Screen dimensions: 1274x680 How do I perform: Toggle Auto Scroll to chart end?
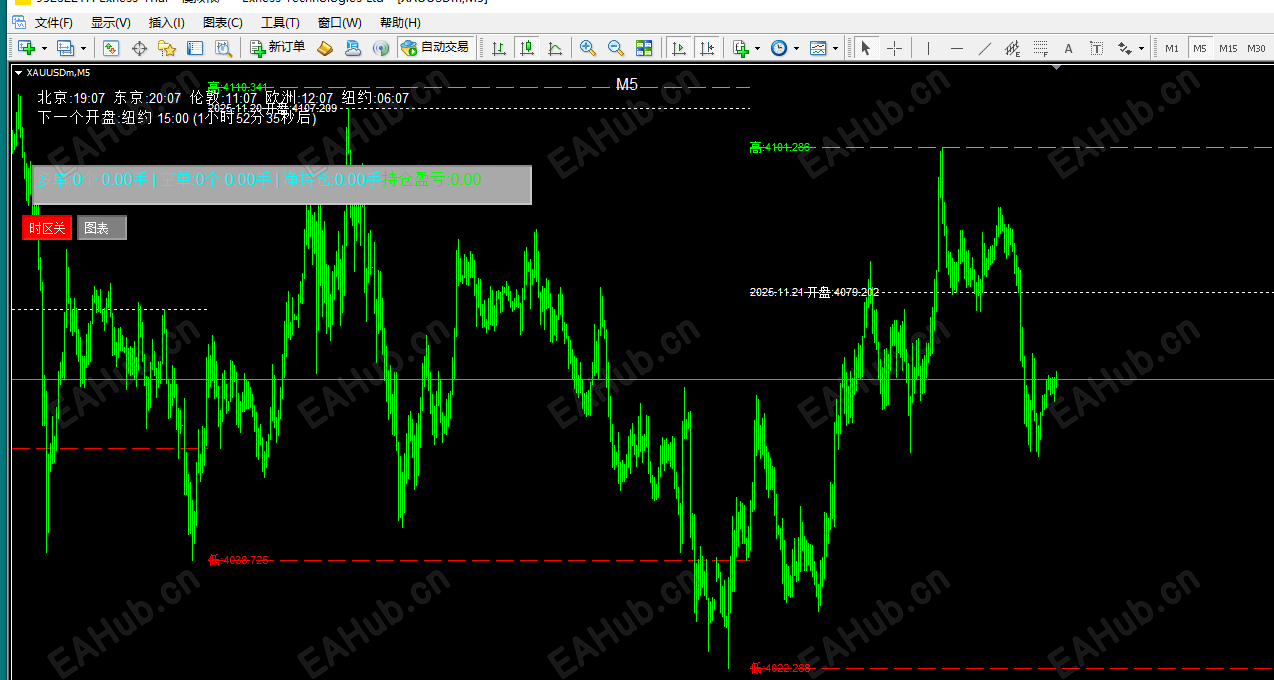point(679,47)
